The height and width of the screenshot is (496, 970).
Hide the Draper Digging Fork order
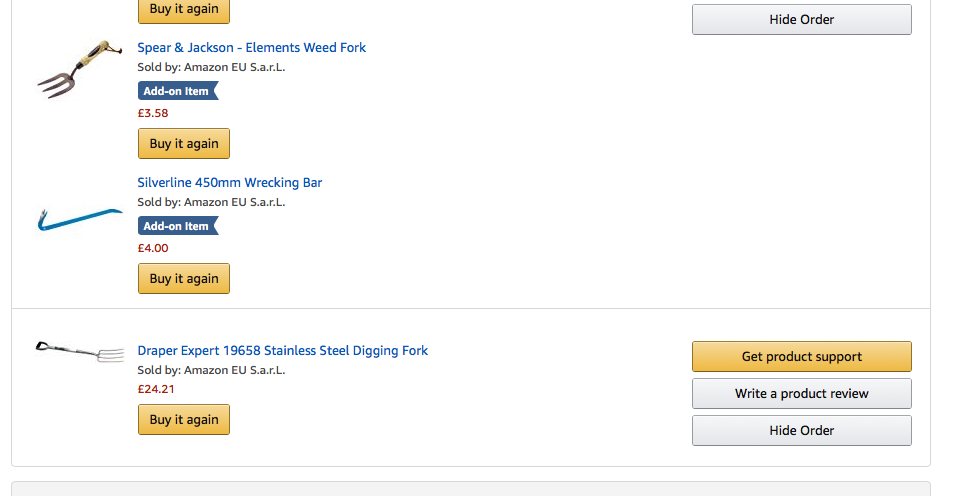point(801,430)
